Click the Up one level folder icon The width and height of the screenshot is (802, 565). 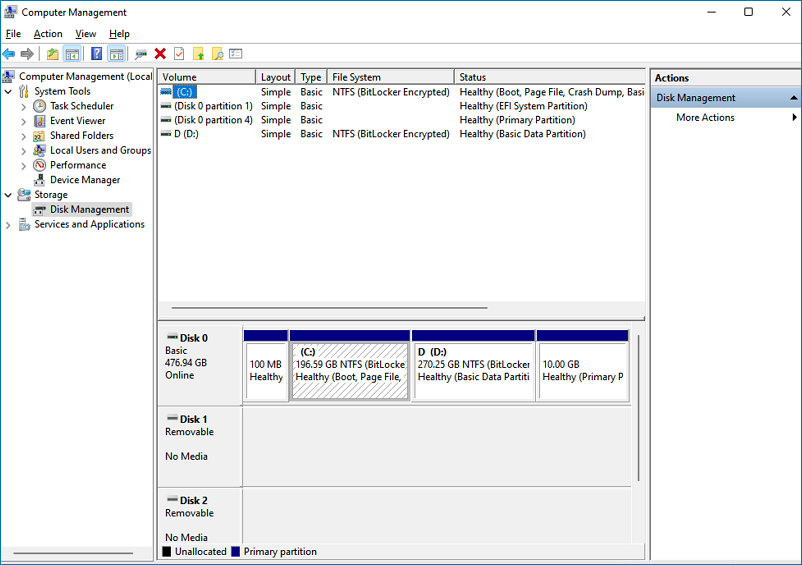52,54
